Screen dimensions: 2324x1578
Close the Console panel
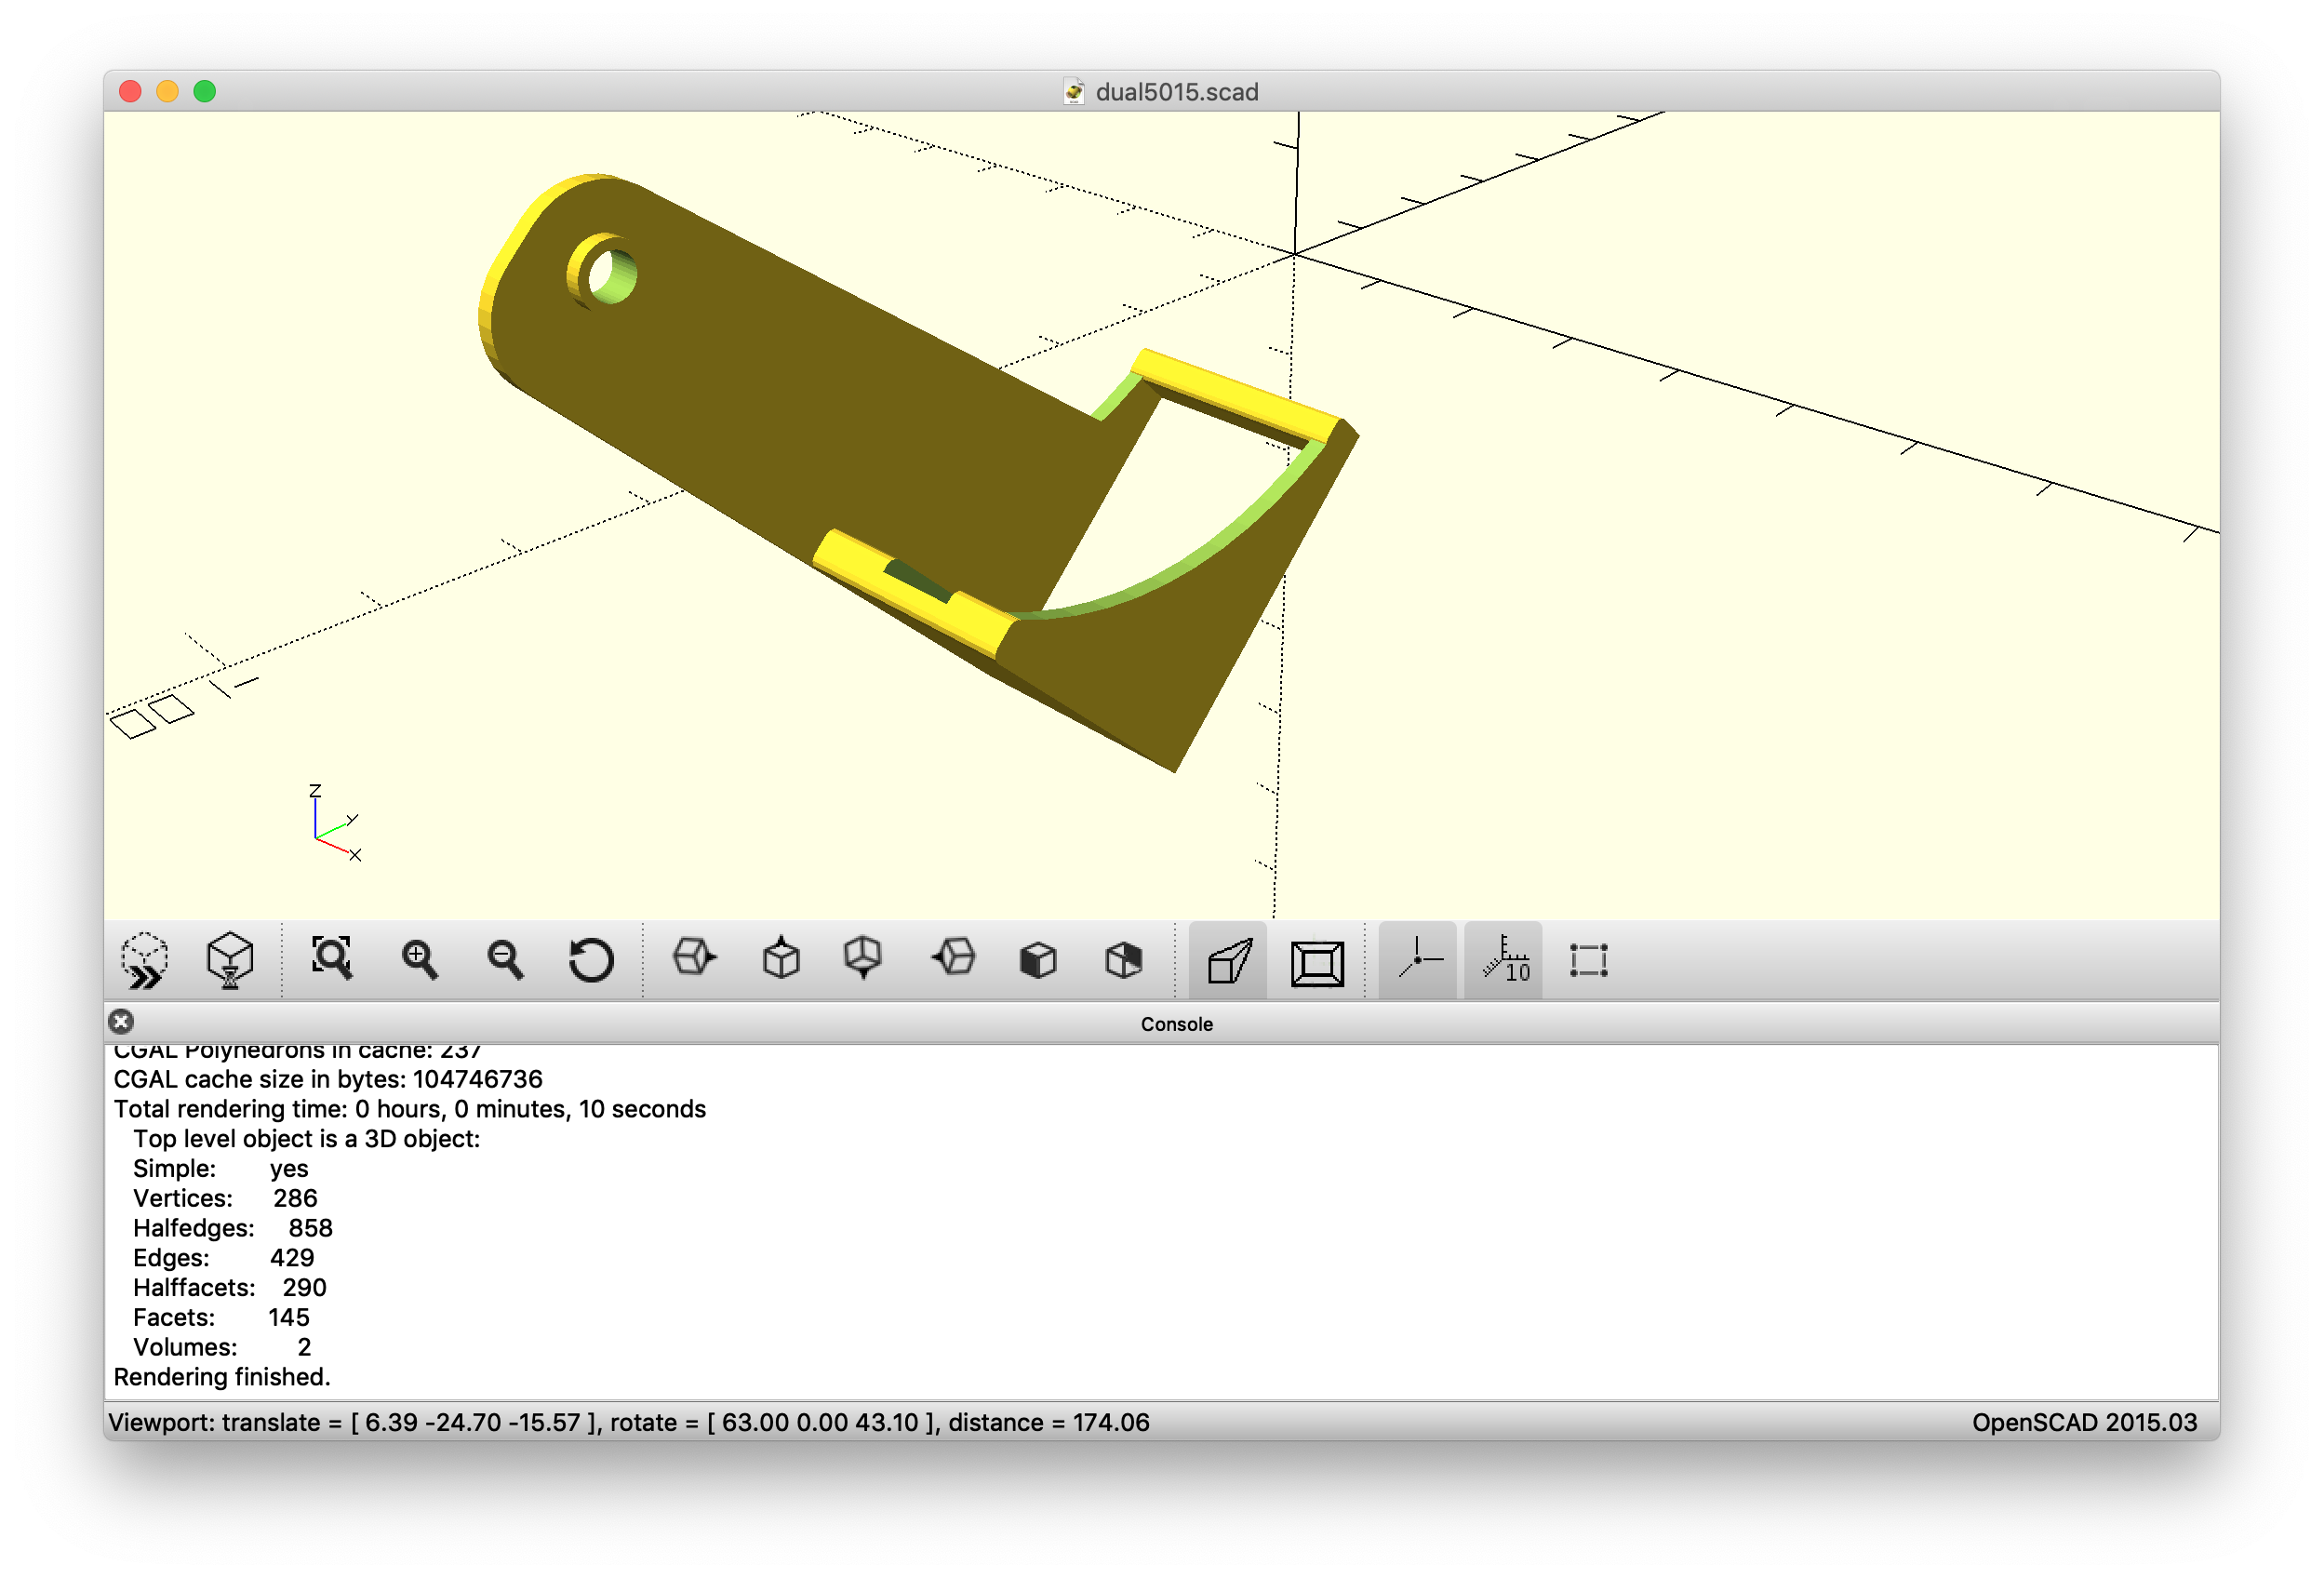121,1022
